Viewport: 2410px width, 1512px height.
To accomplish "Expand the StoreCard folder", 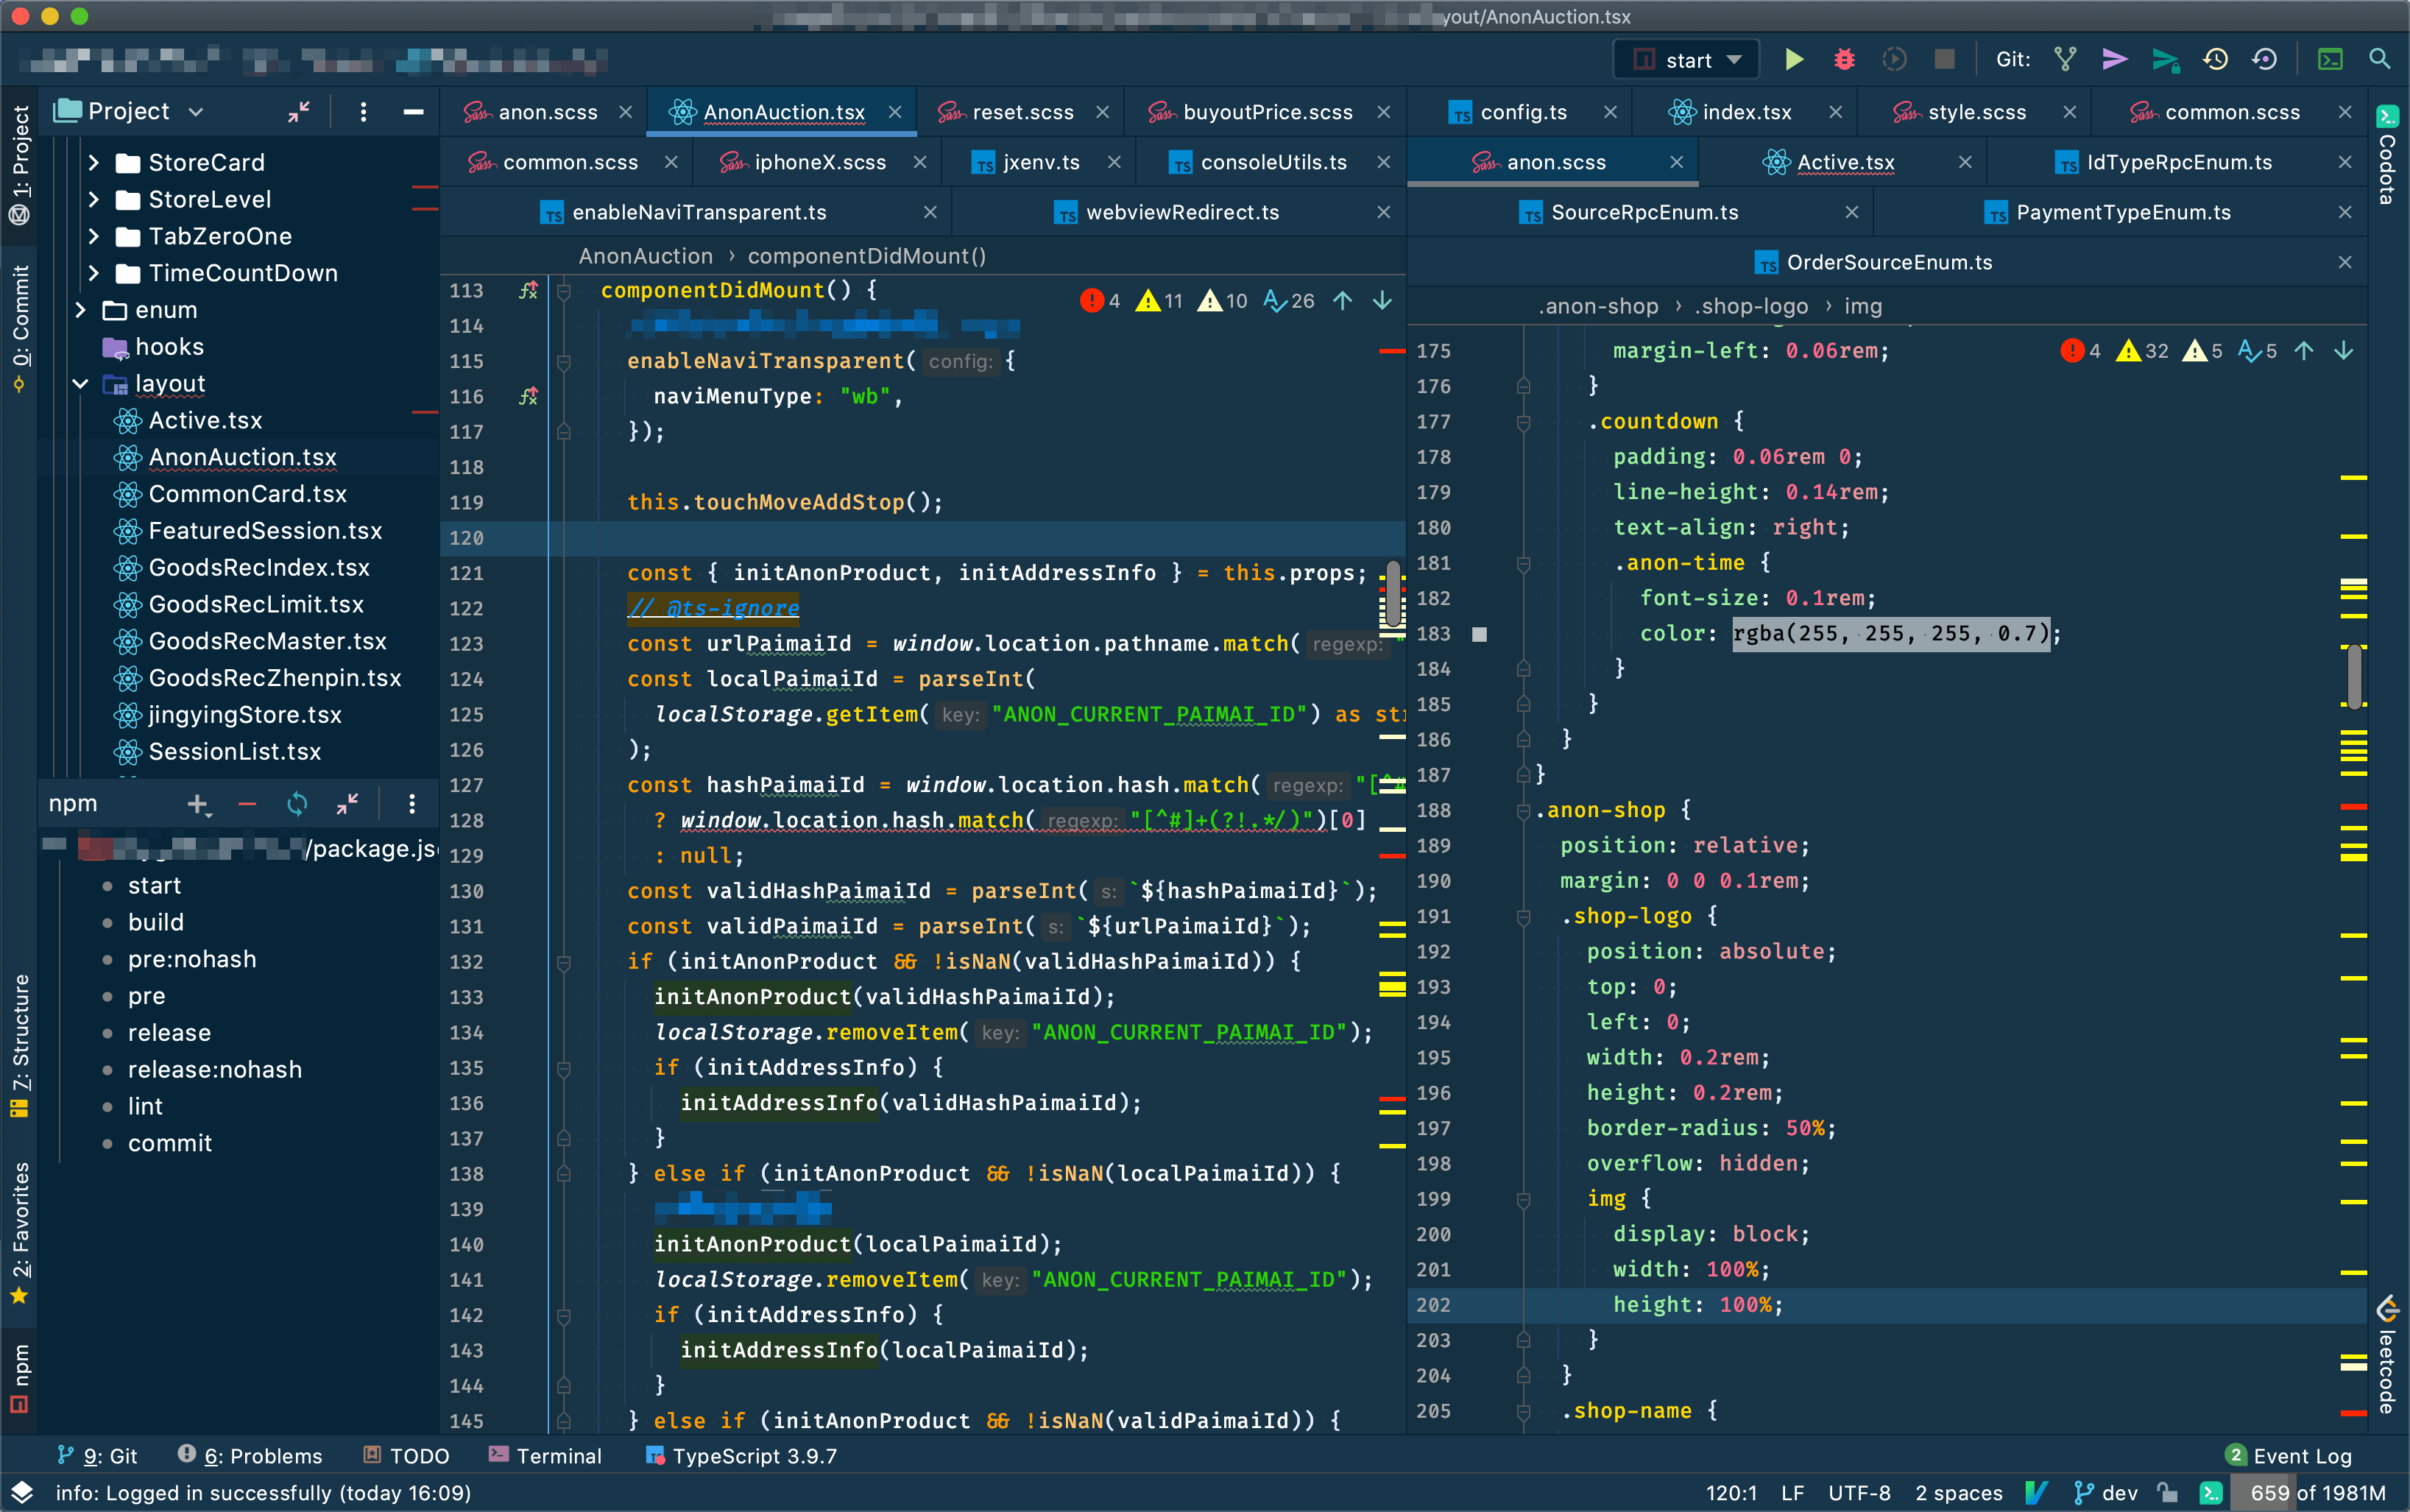I will point(95,162).
